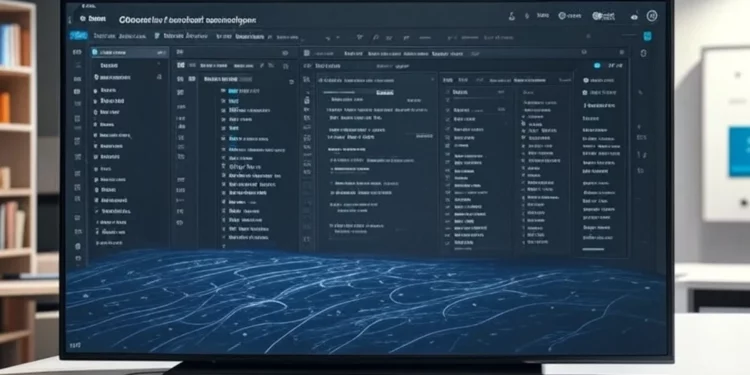This screenshot has height=375, width=750.
Task: Tick the second checkbox in the right-center list
Action: click(x=448, y=100)
